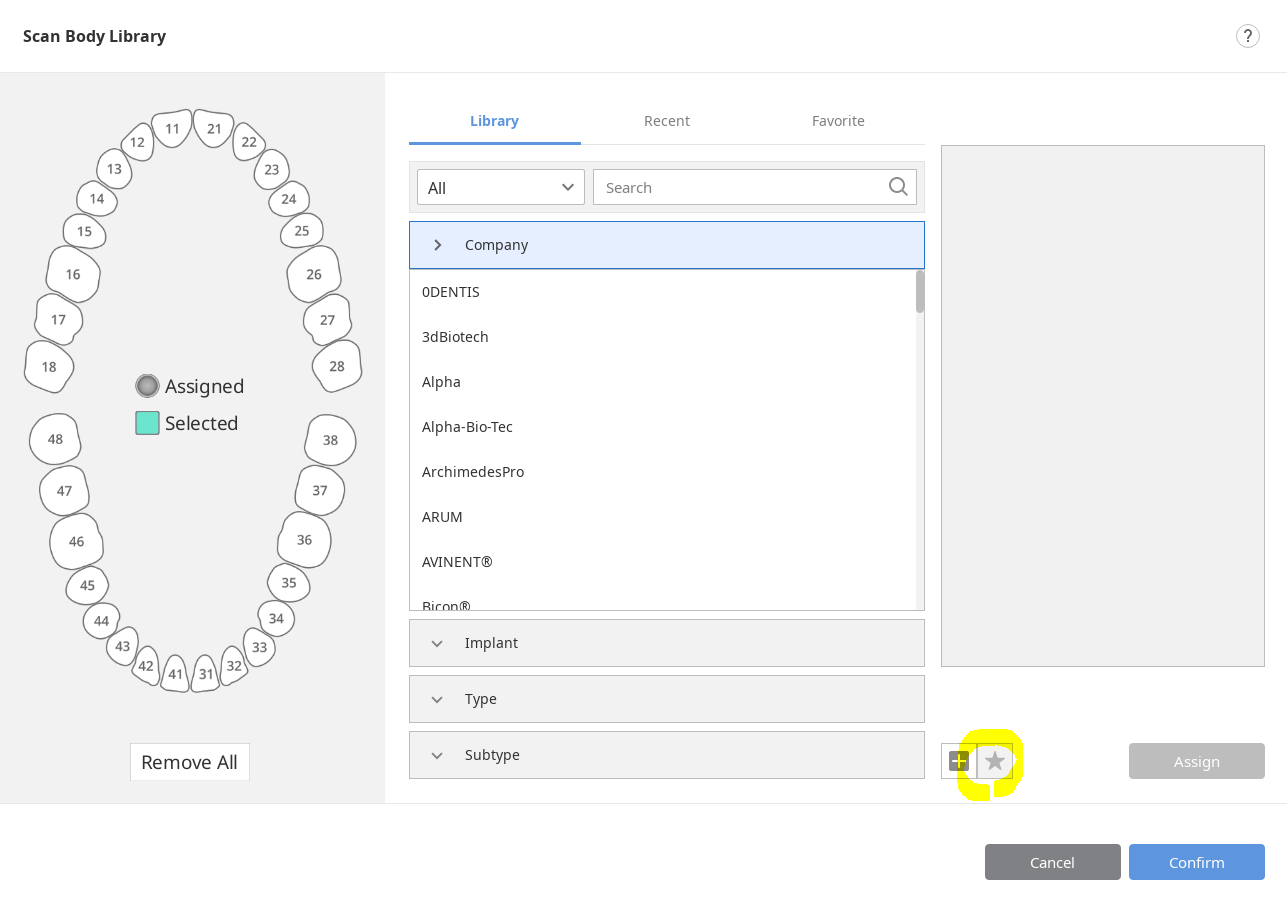Image resolution: width=1287 pixels, height=903 pixels.
Task: Pick tooth 22 on the dental chart
Action: tap(249, 142)
